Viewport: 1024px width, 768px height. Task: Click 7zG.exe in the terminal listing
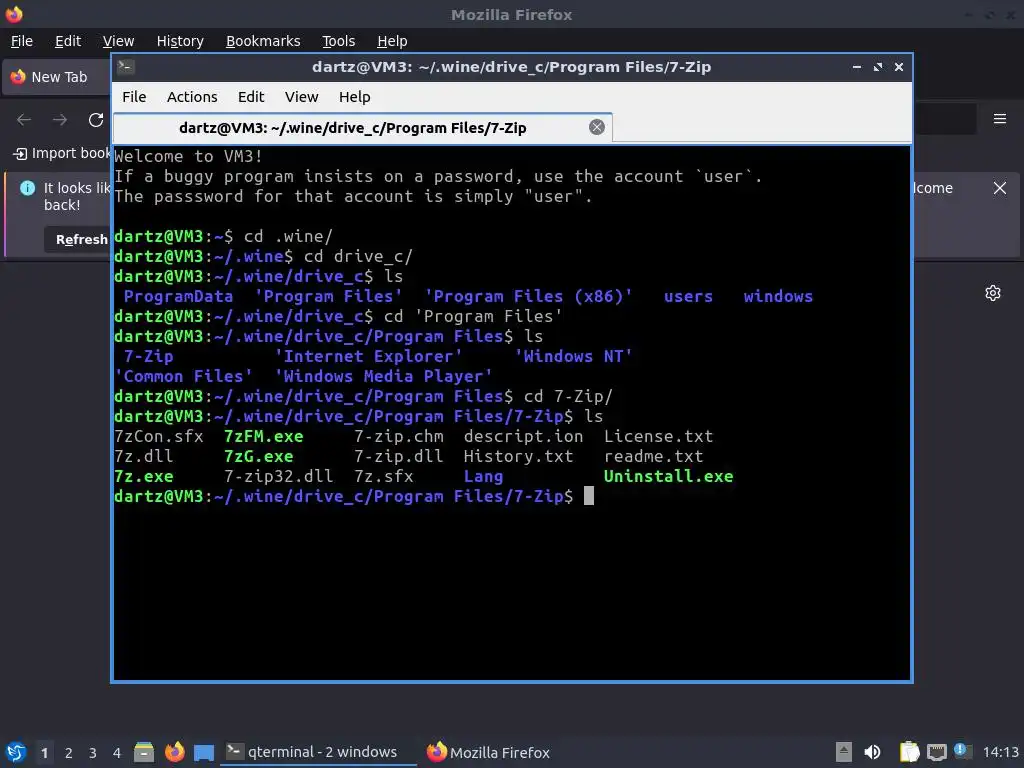pyautogui.click(x=259, y=456)
